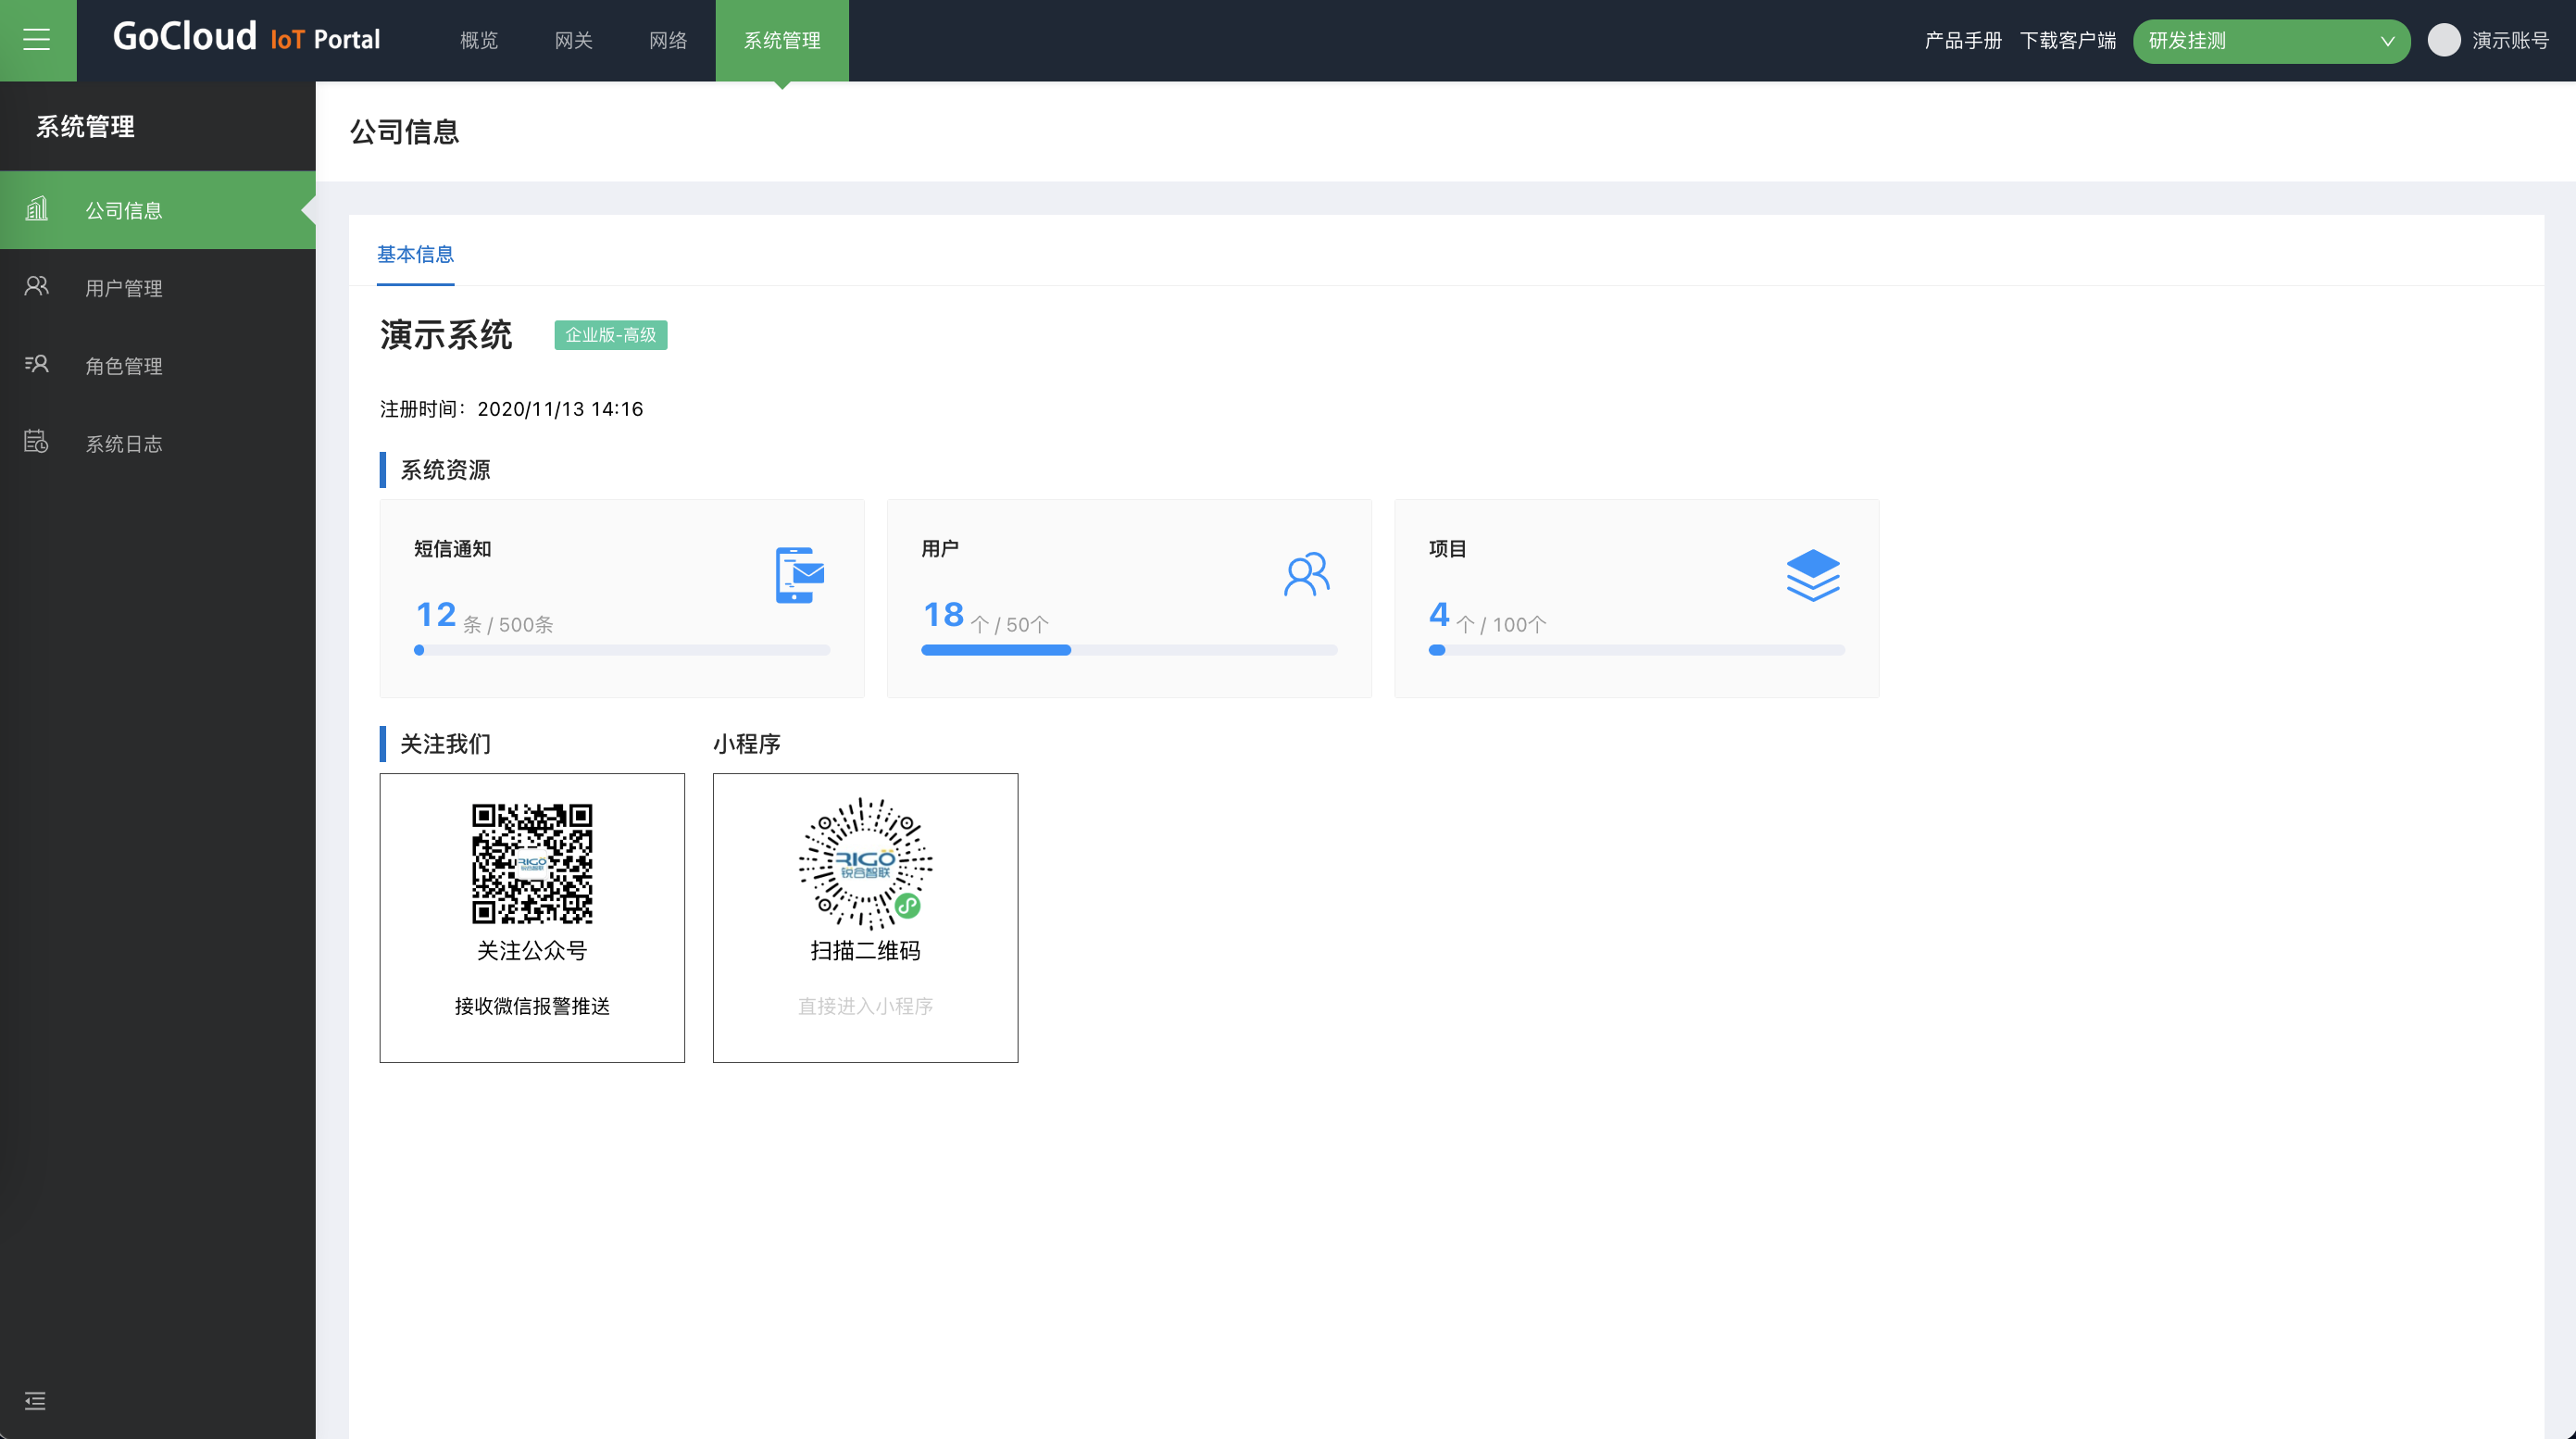
Task: Click the user management people icon
Action: click(x=37, y=287)
